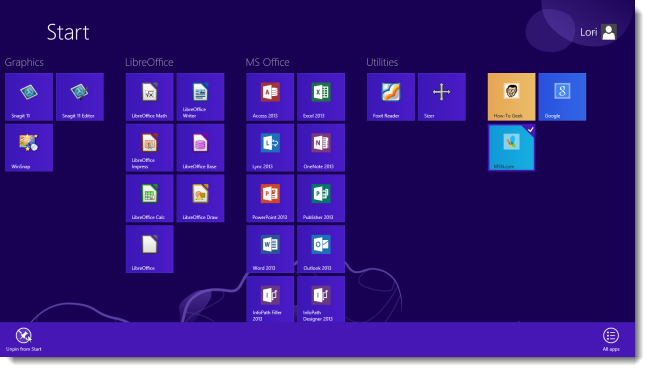650x372 pixels.
Task: Open Publisher 2013 tile
Action: [321, 198]
